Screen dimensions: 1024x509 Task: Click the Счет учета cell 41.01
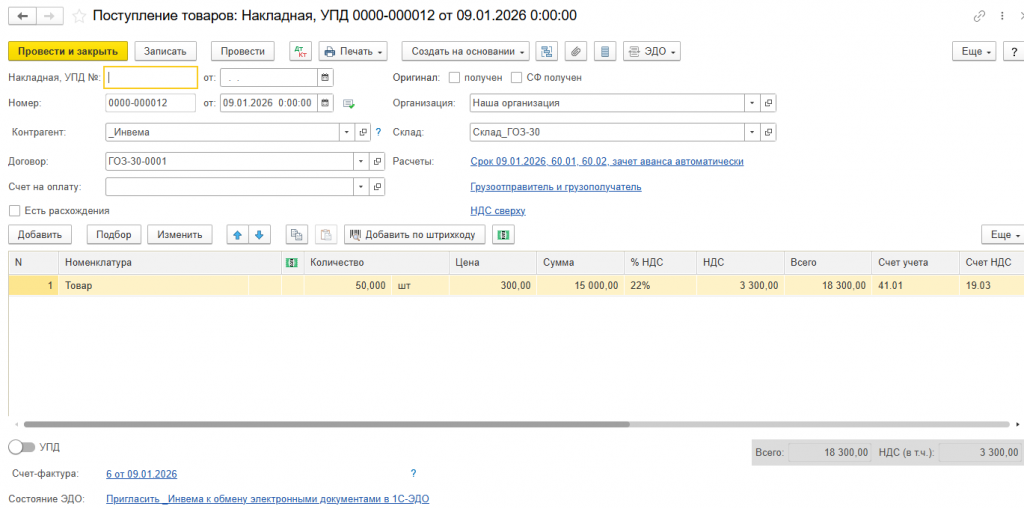(914, 286)
